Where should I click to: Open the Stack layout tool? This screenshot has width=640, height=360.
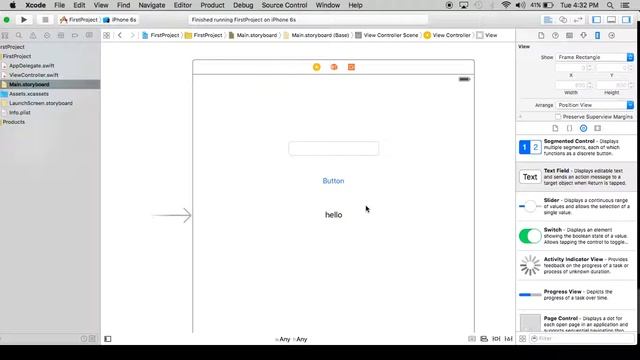(472, 339)
